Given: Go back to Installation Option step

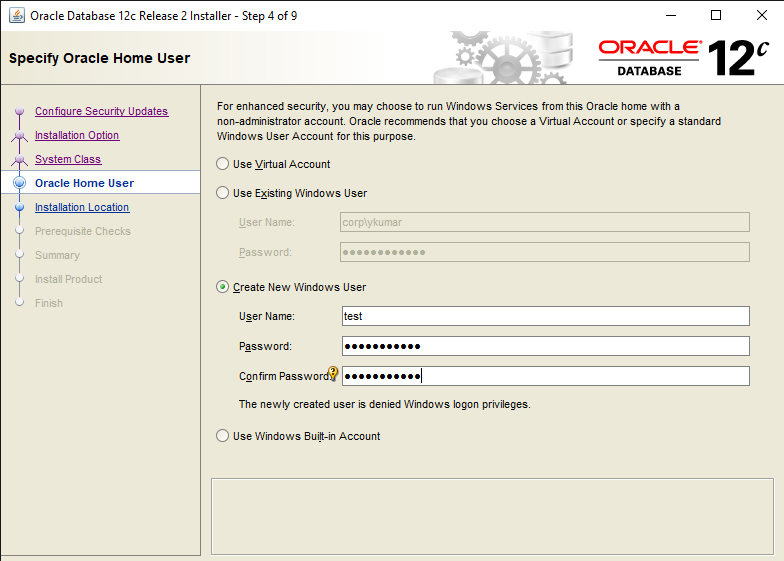Looking at the screenshot, I should (77, 136).
